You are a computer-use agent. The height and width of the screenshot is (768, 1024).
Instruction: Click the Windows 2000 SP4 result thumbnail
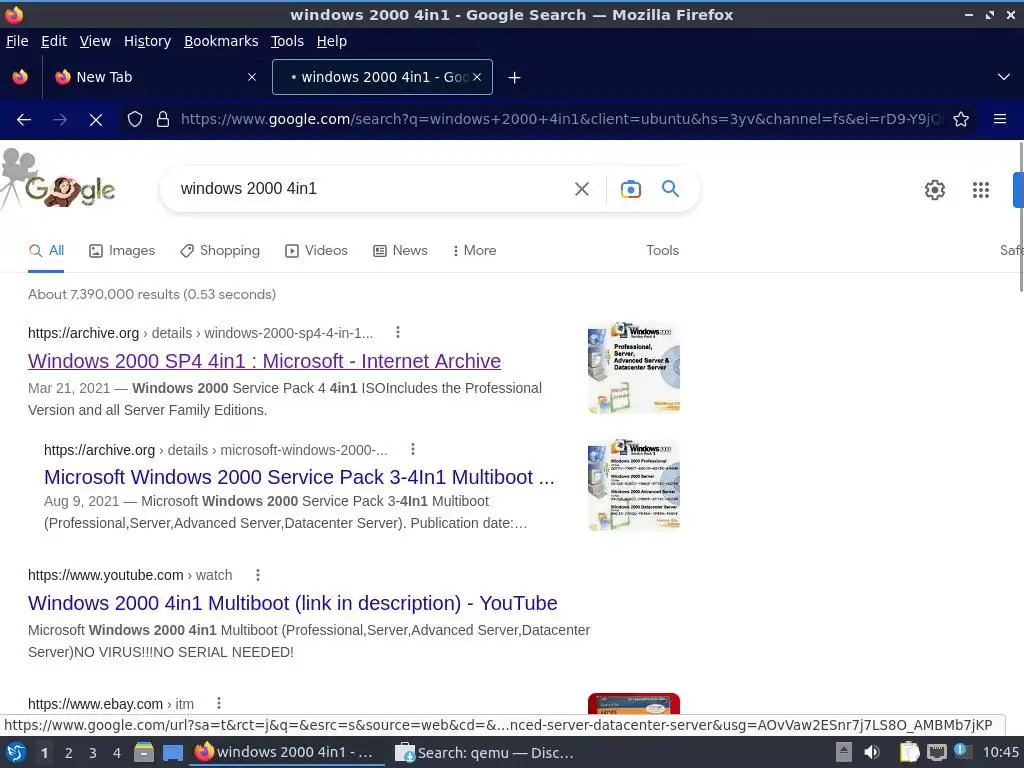pyautogui.click(x=633, y=368)
